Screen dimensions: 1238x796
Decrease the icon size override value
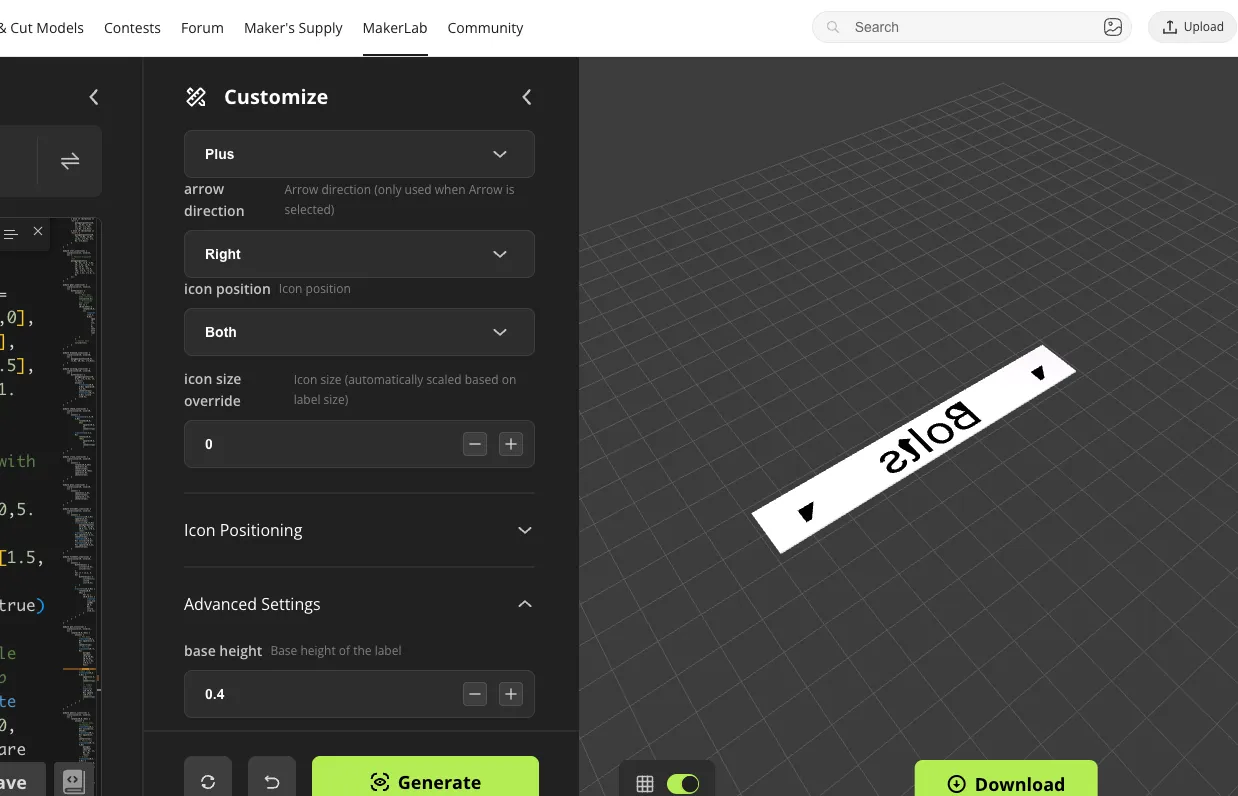tap(475, 444)
